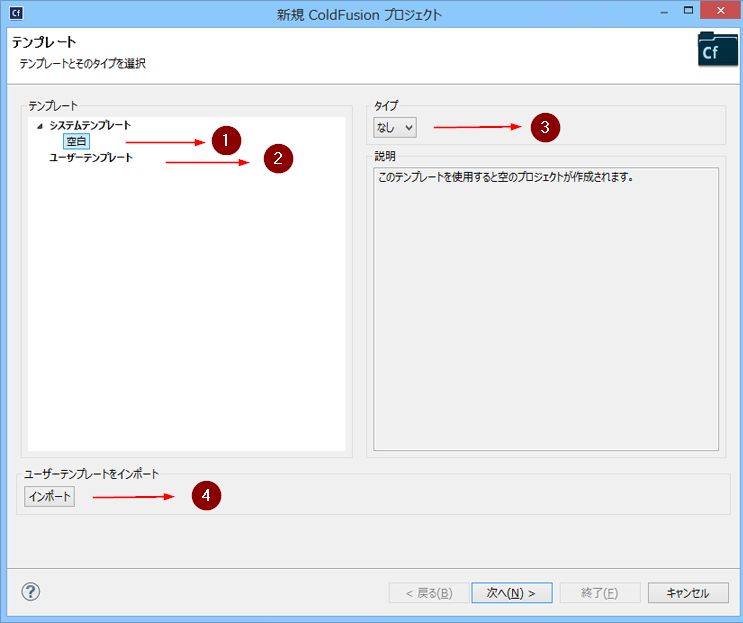Click the インポート button
The width and height of the screenshot is (743, 623).
(49, 497)
